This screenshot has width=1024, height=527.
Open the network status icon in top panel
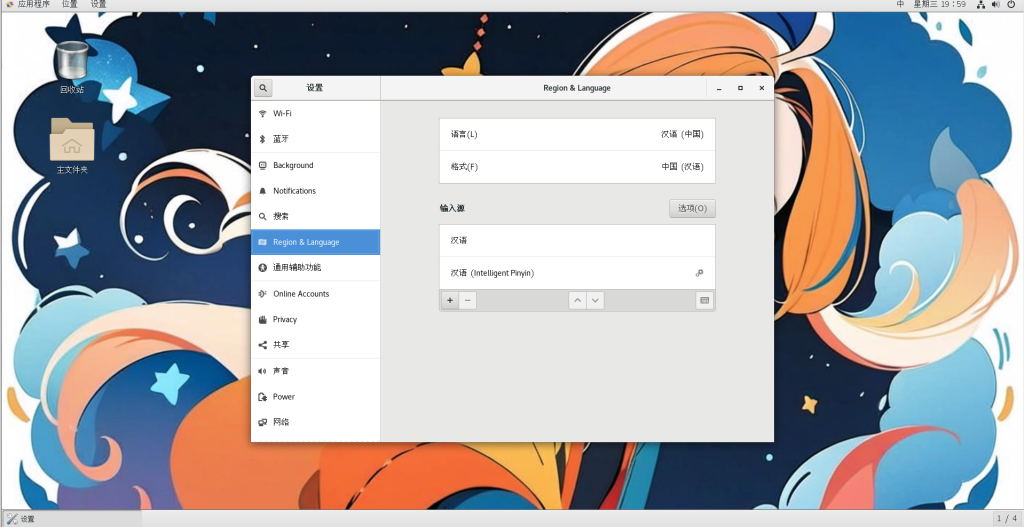click(981, 5)
